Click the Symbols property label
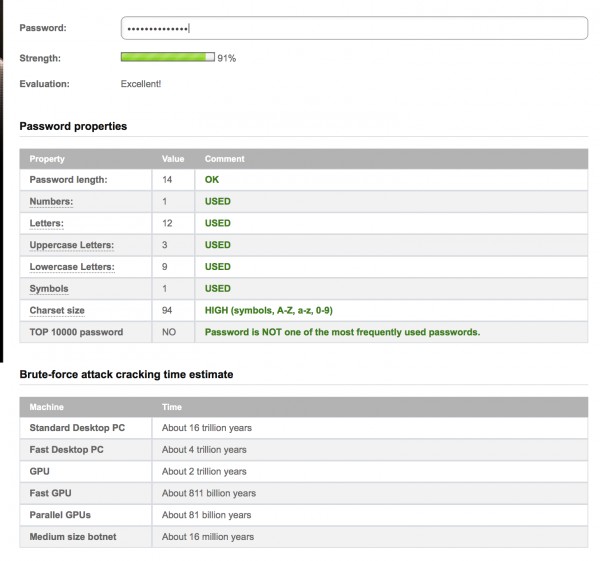 (49, 289)
